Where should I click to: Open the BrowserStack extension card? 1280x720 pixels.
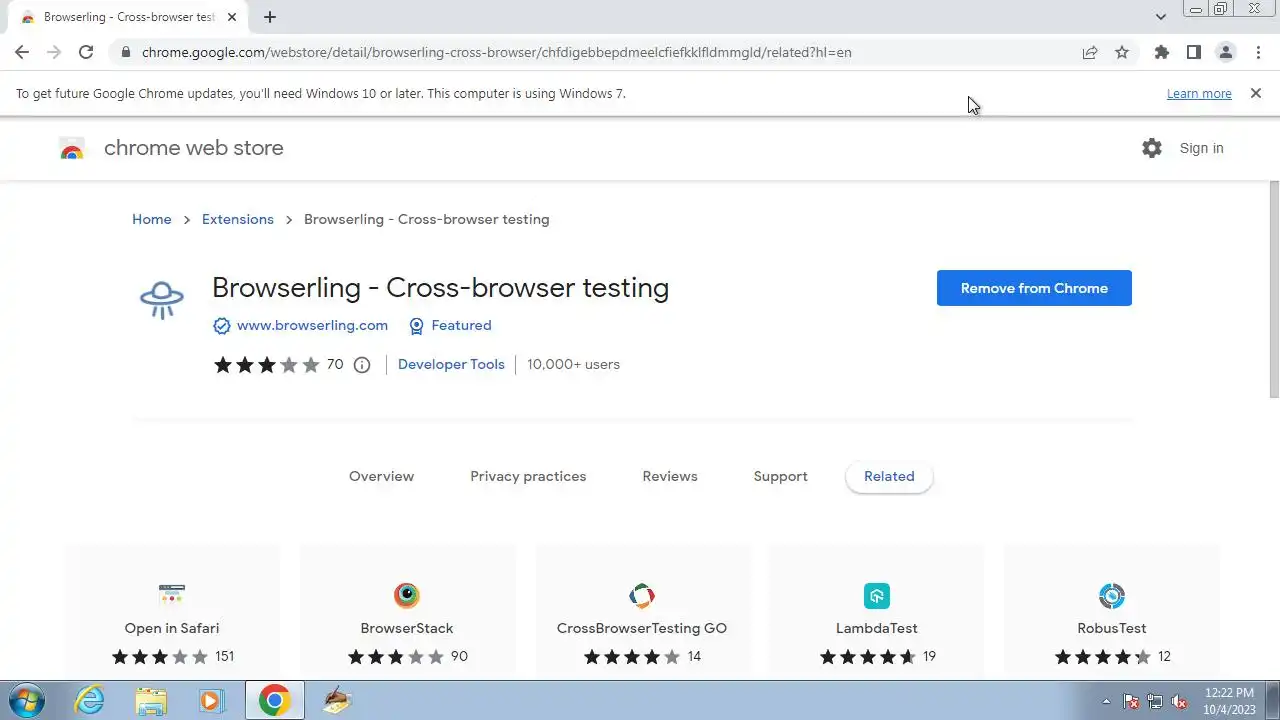coord(407,613)
